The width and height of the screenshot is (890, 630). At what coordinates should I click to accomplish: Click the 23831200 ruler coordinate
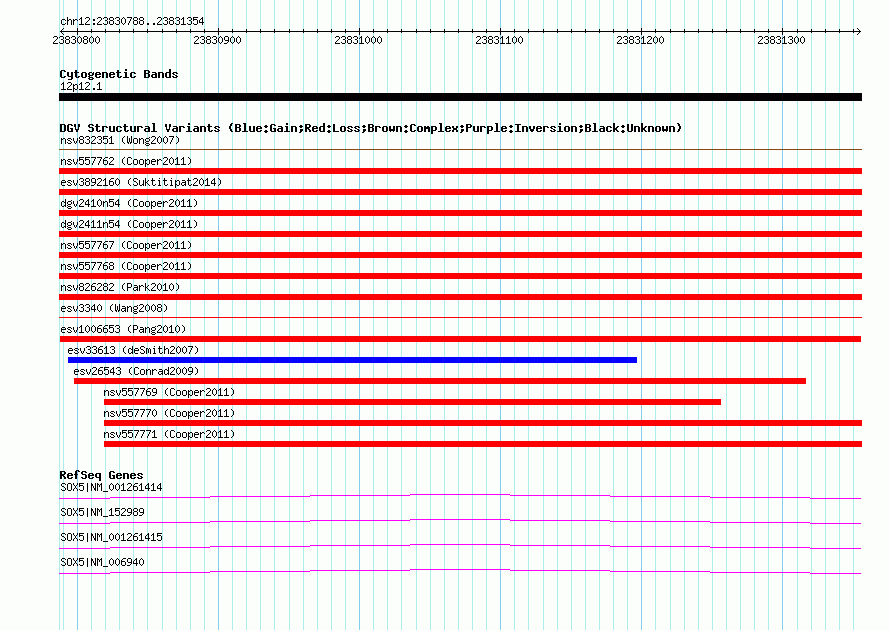[640, 40]
